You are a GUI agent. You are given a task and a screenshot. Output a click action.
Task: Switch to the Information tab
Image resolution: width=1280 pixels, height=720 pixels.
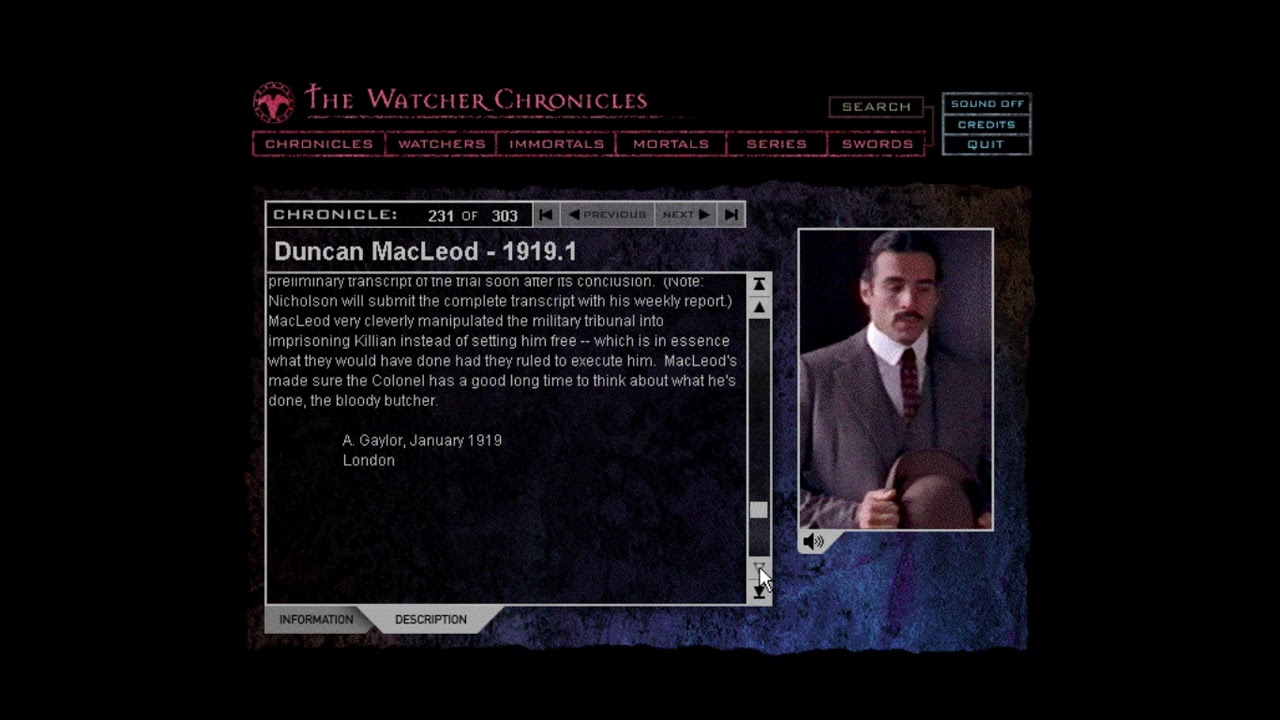click(316, 619)
